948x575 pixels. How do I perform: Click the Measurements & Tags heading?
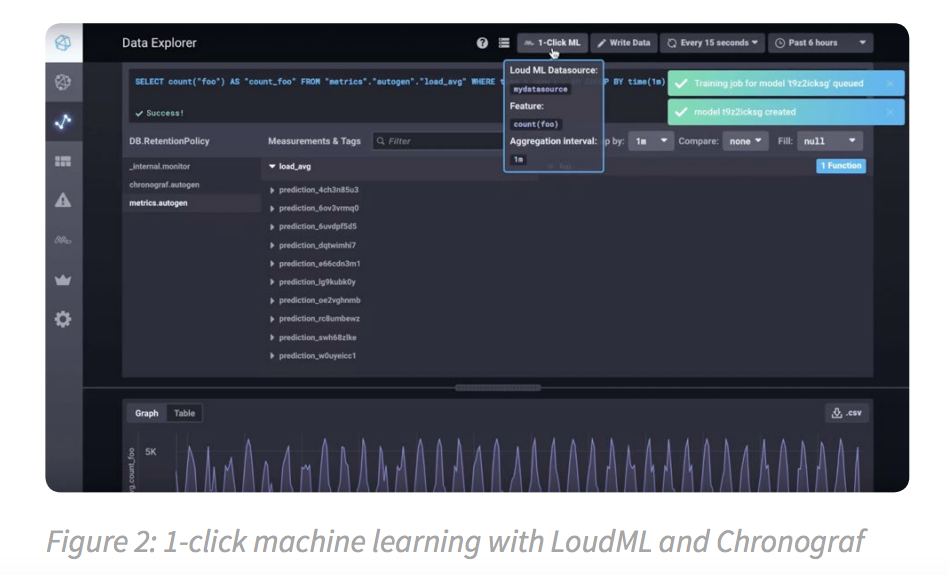pyautogui.click(x=314, y=141)
